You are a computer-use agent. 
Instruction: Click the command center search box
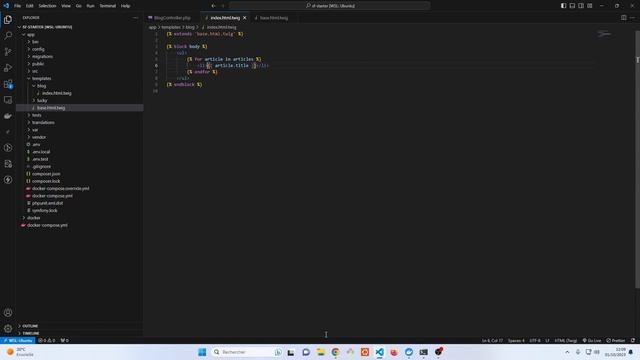(330, 6)
